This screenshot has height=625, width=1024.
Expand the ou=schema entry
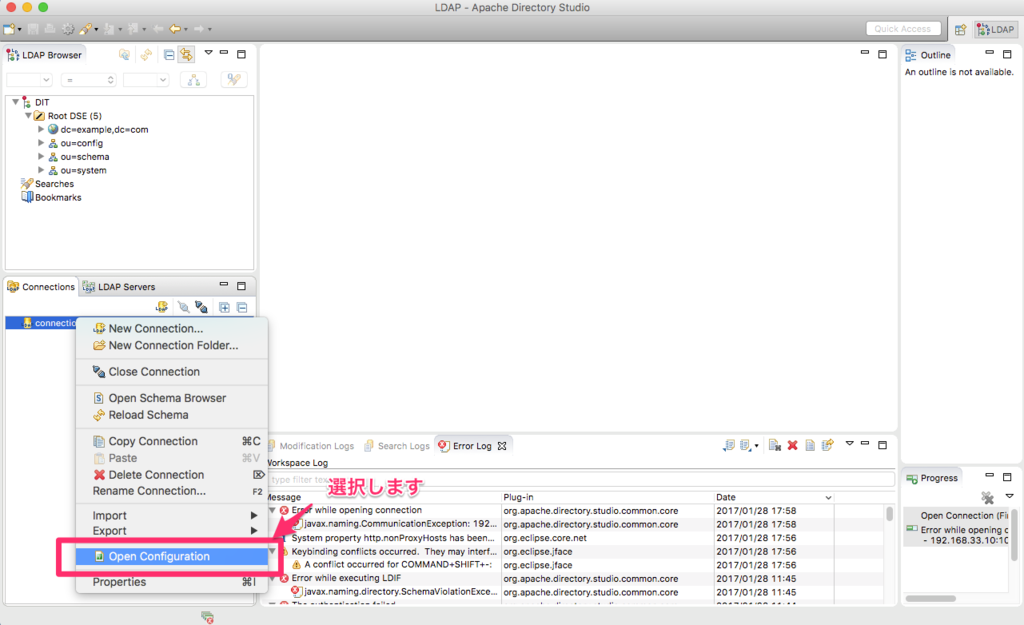(x=41, y=157)
